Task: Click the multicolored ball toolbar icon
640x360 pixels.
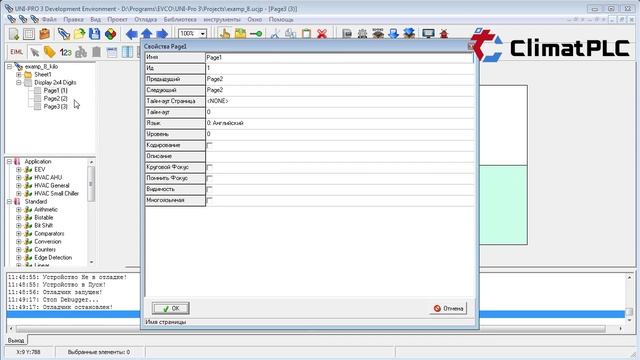Action: (x=110, y=34)
